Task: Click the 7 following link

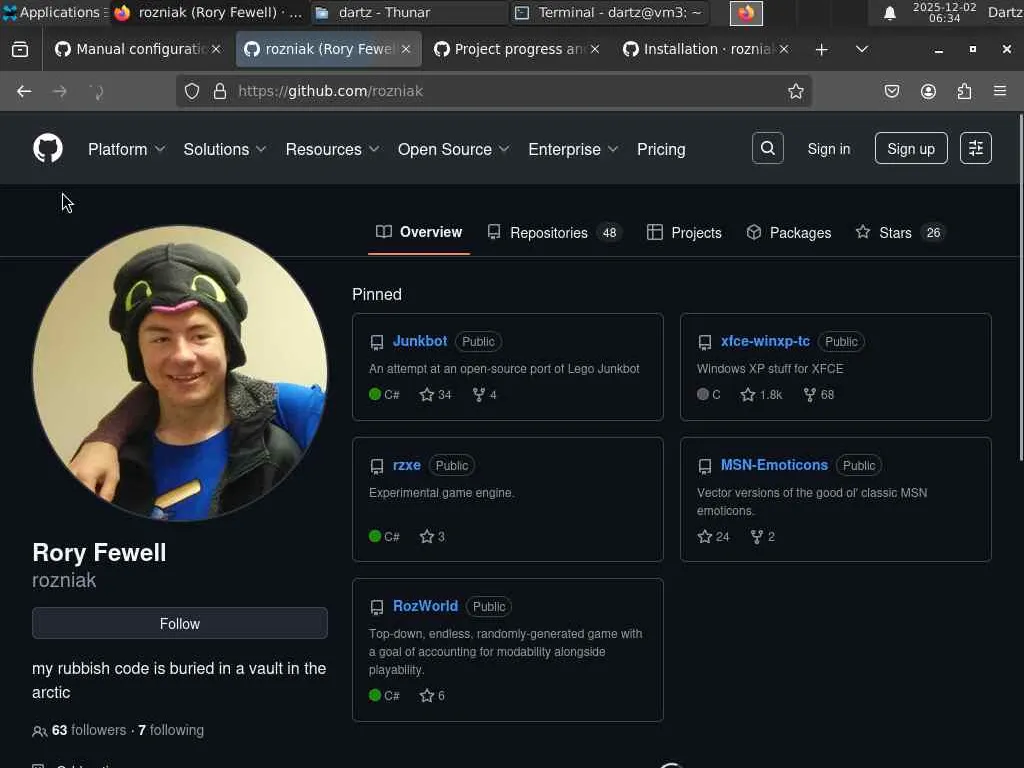Action: pyautogui.click(x=171, y=730)
